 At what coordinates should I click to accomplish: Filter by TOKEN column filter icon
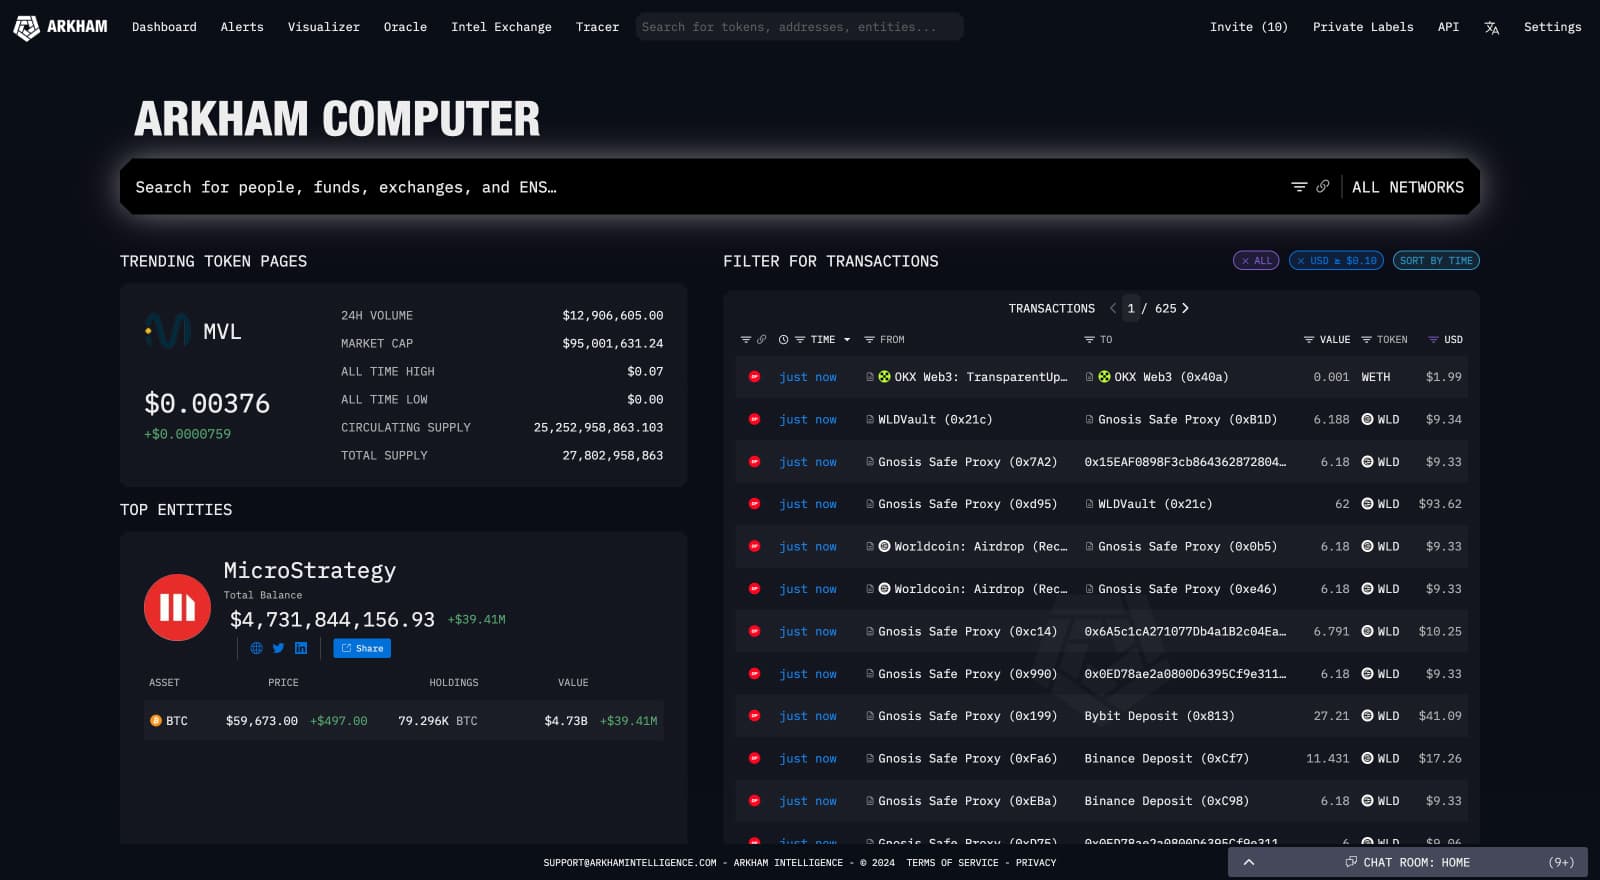pyautogui.click(x=1366, y=340)
